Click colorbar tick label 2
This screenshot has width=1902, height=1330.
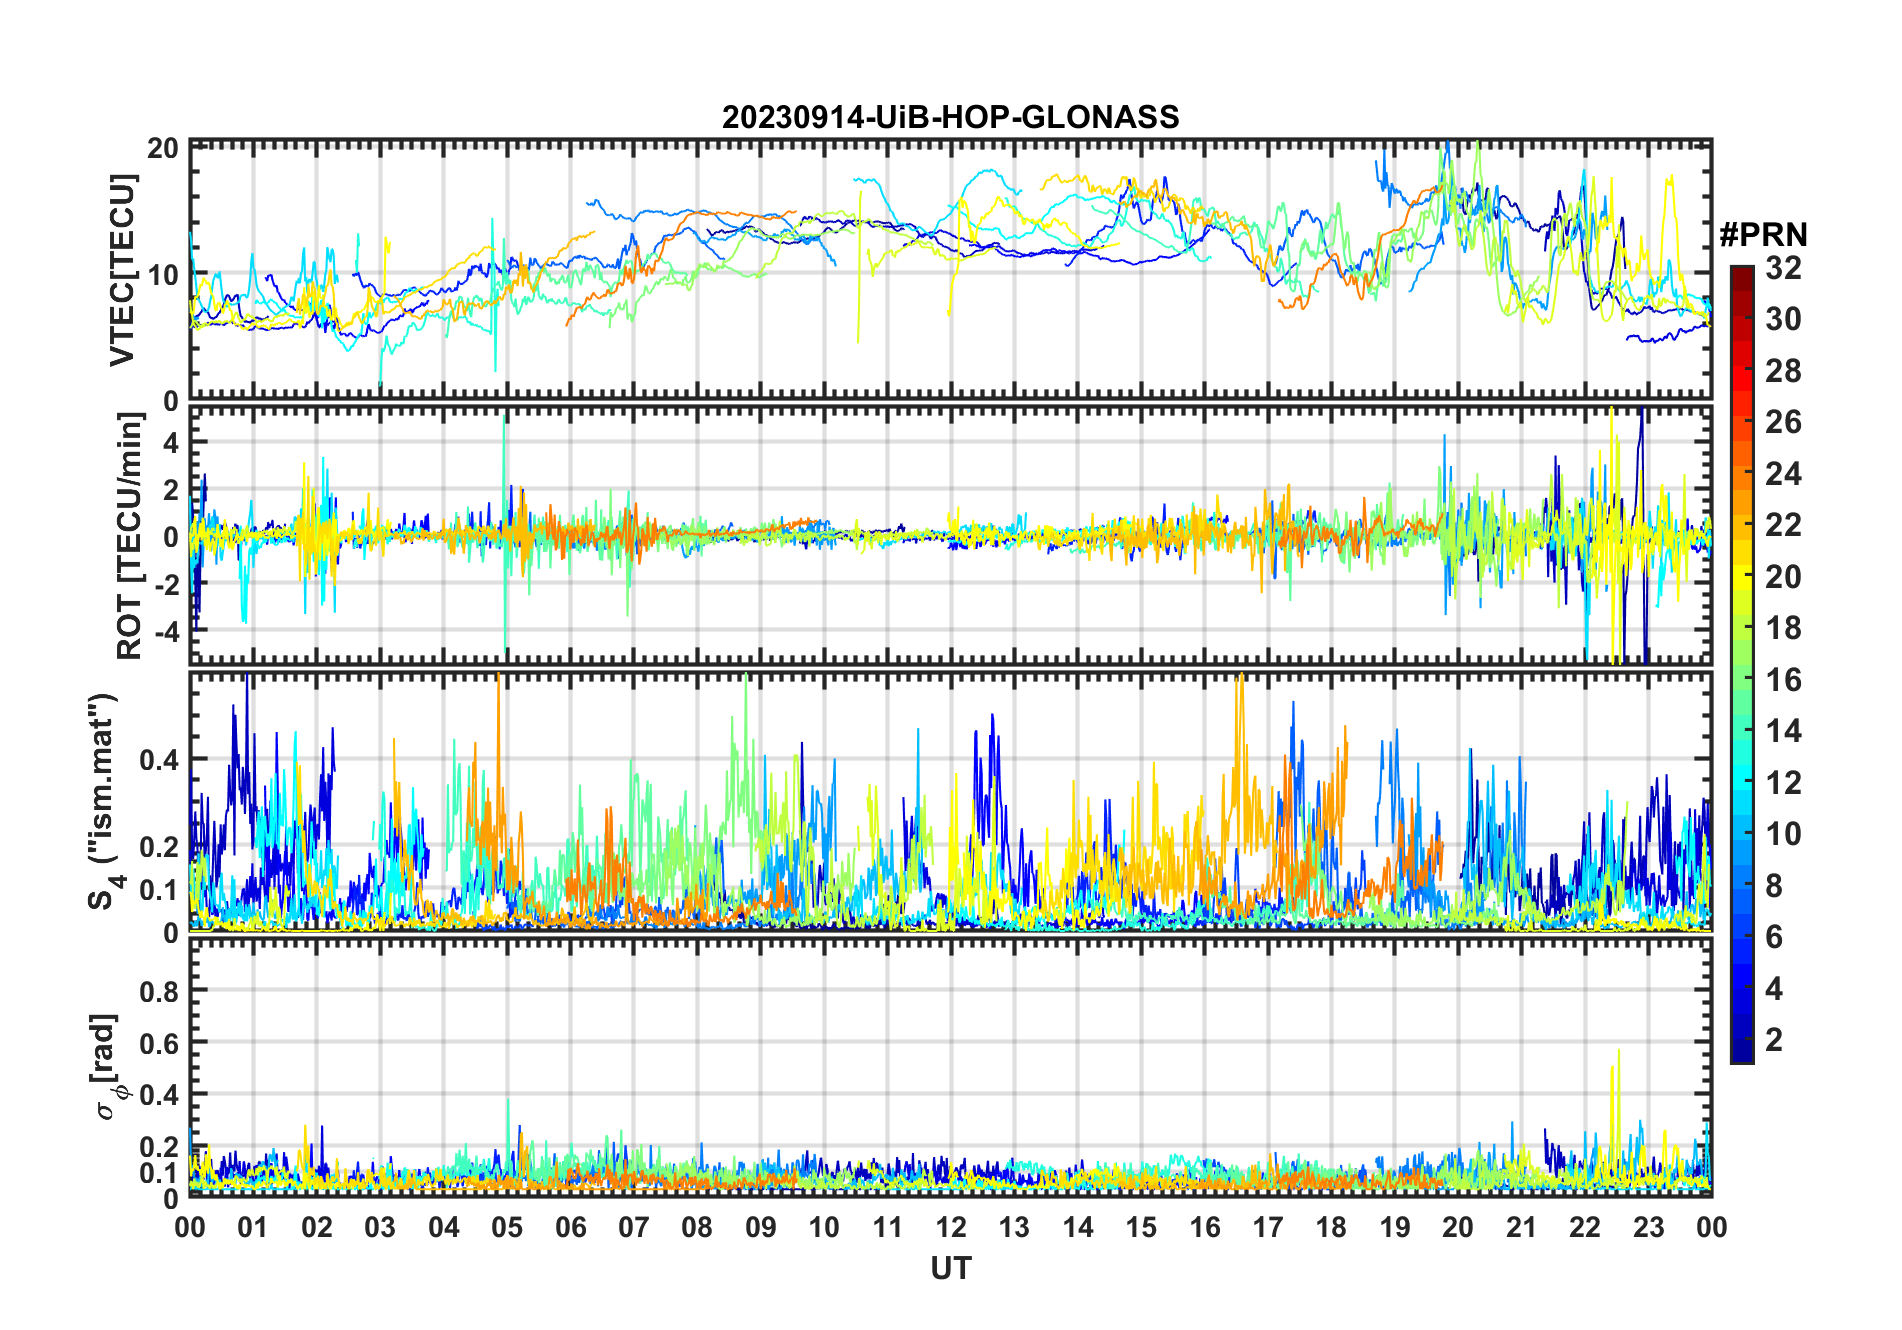tap(1774, 1040)
